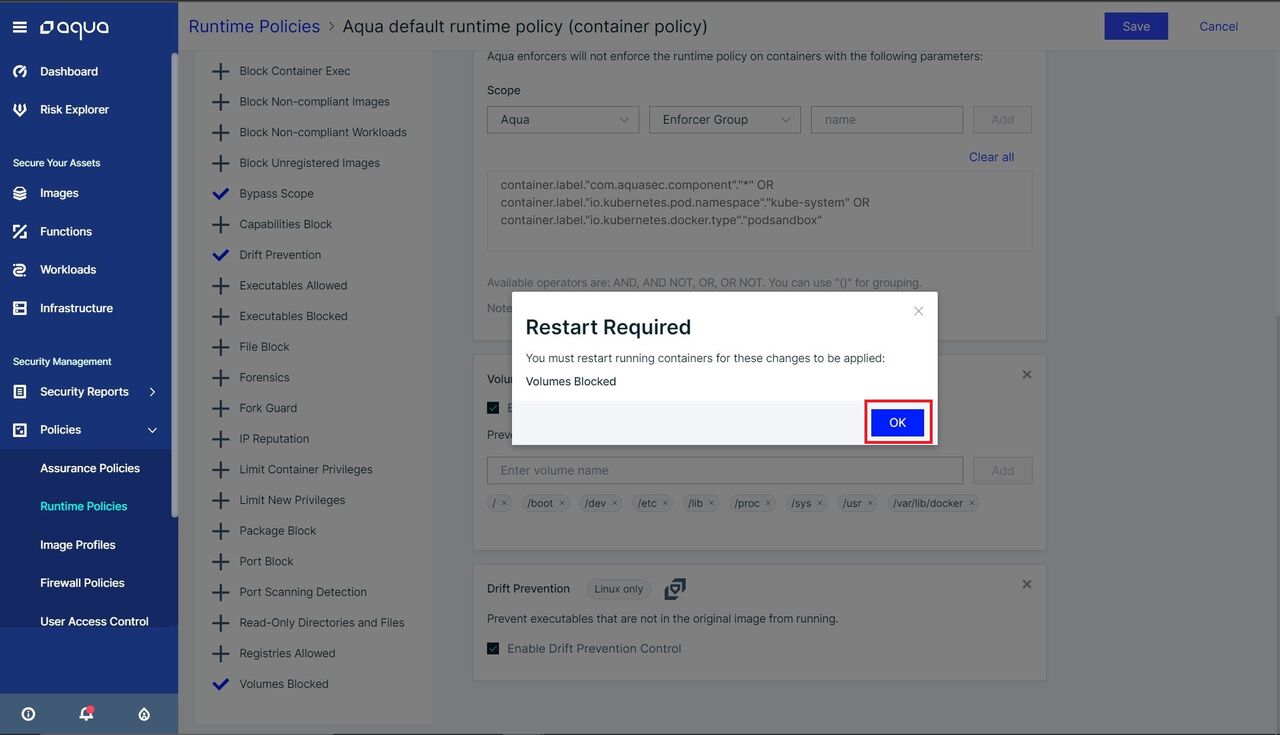Add Read-Only Directories and Files control

221,623
